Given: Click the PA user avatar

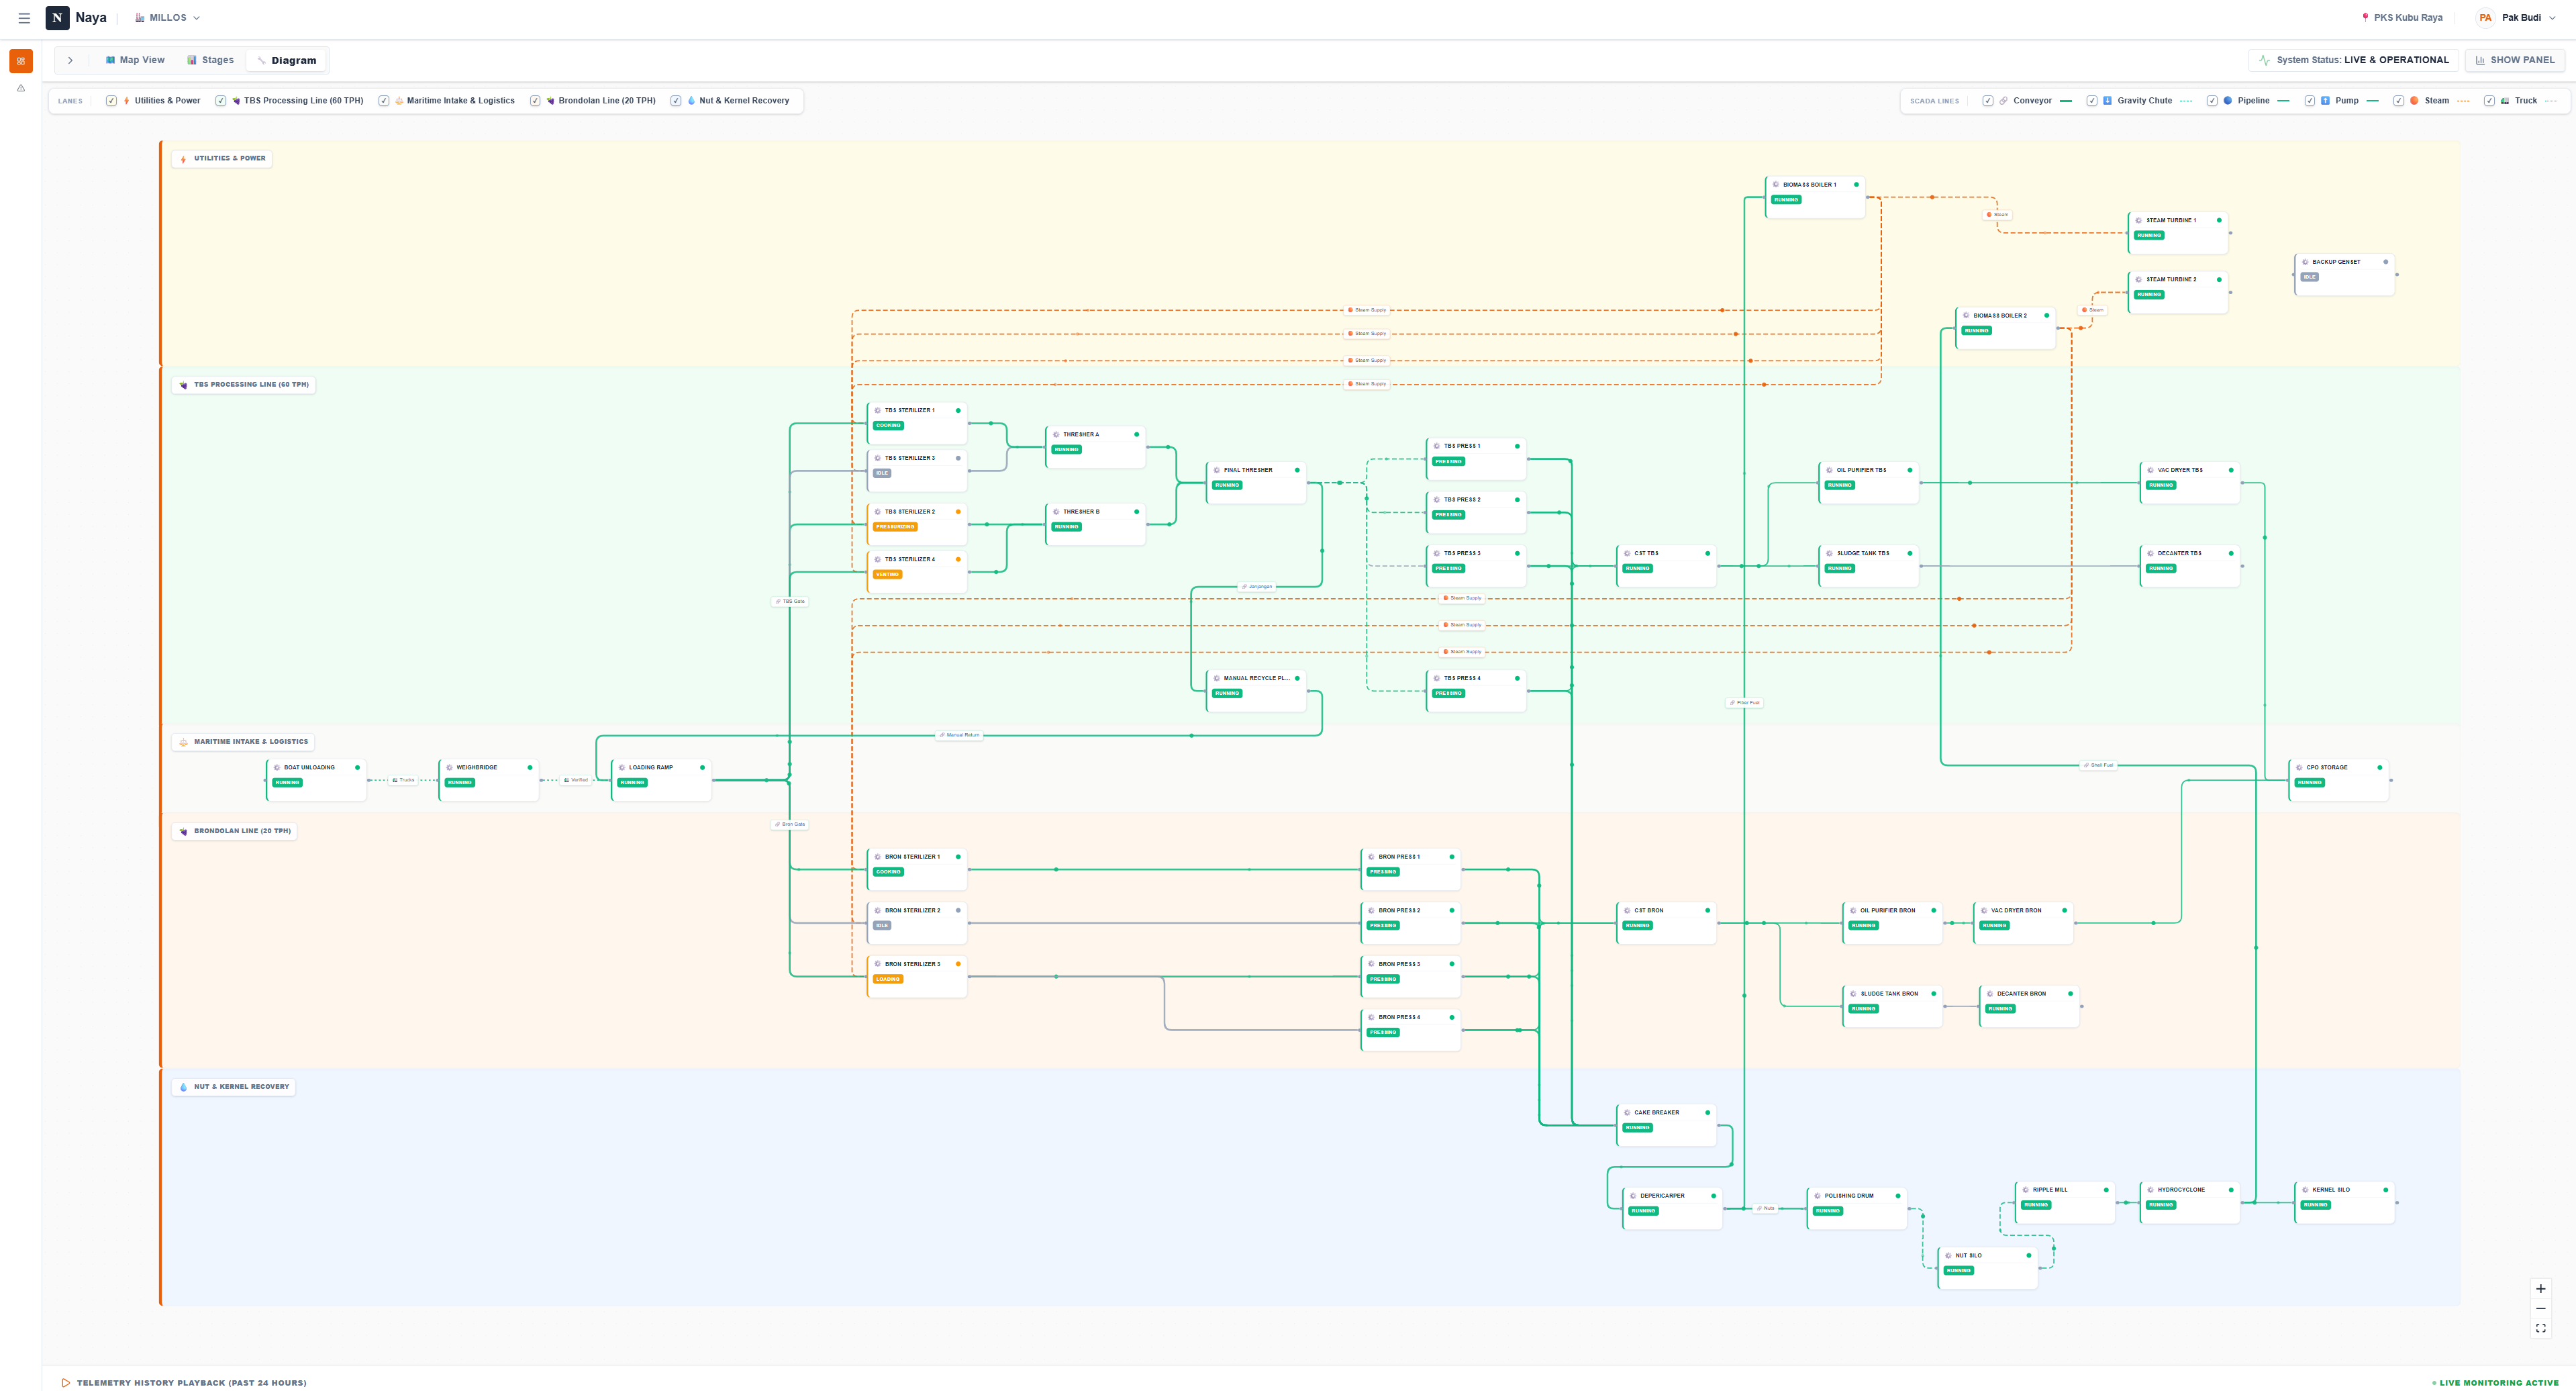Looking at the screenshot, I should tap(2485, 18).
